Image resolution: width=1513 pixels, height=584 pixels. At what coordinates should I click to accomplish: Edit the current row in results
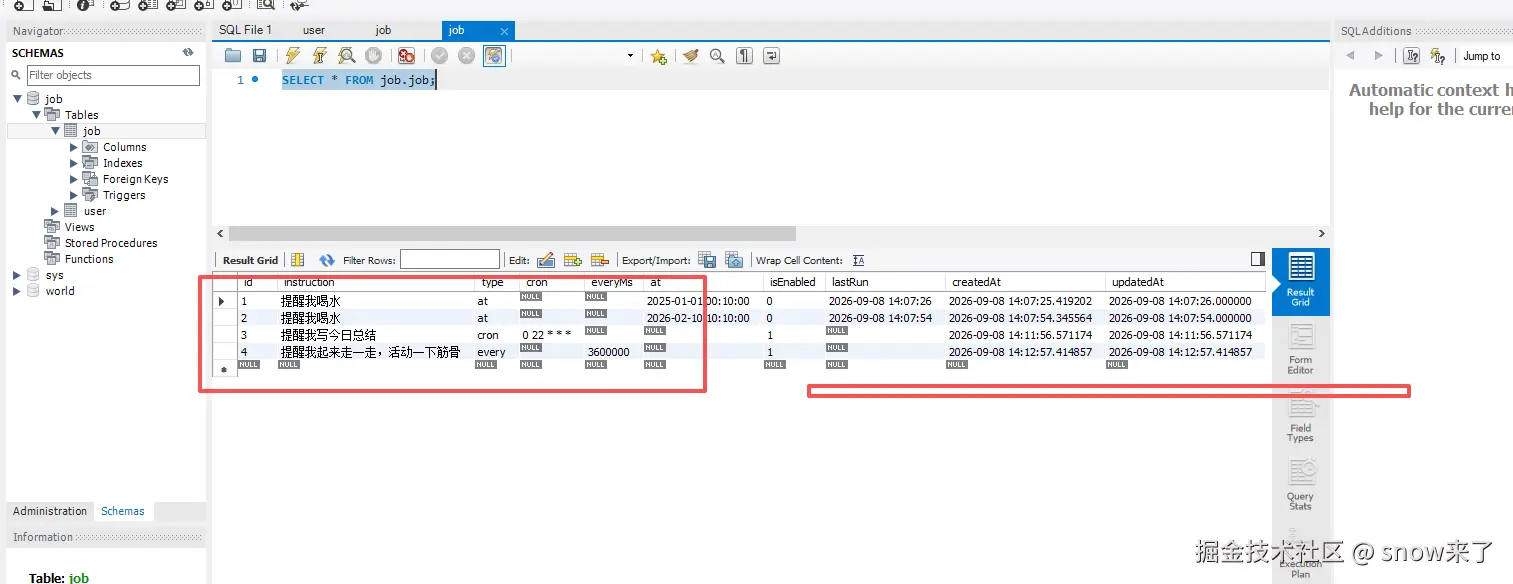(546, 260)
